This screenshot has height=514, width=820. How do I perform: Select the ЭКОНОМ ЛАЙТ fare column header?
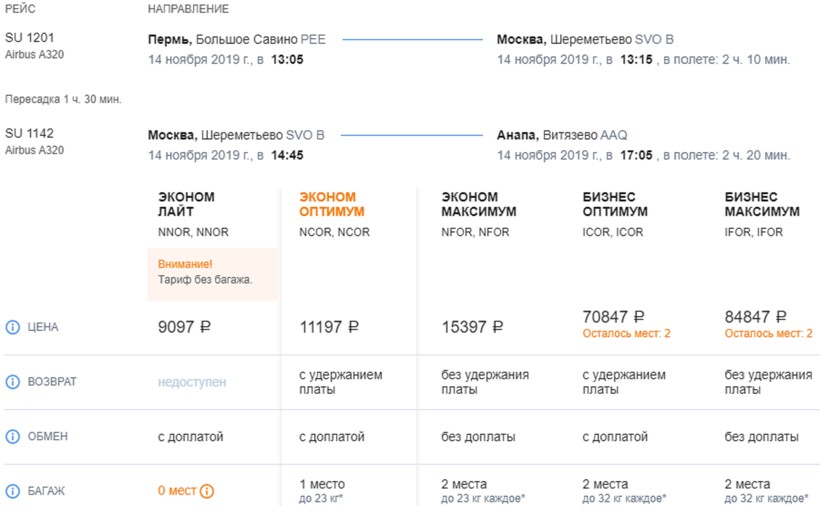186,204
